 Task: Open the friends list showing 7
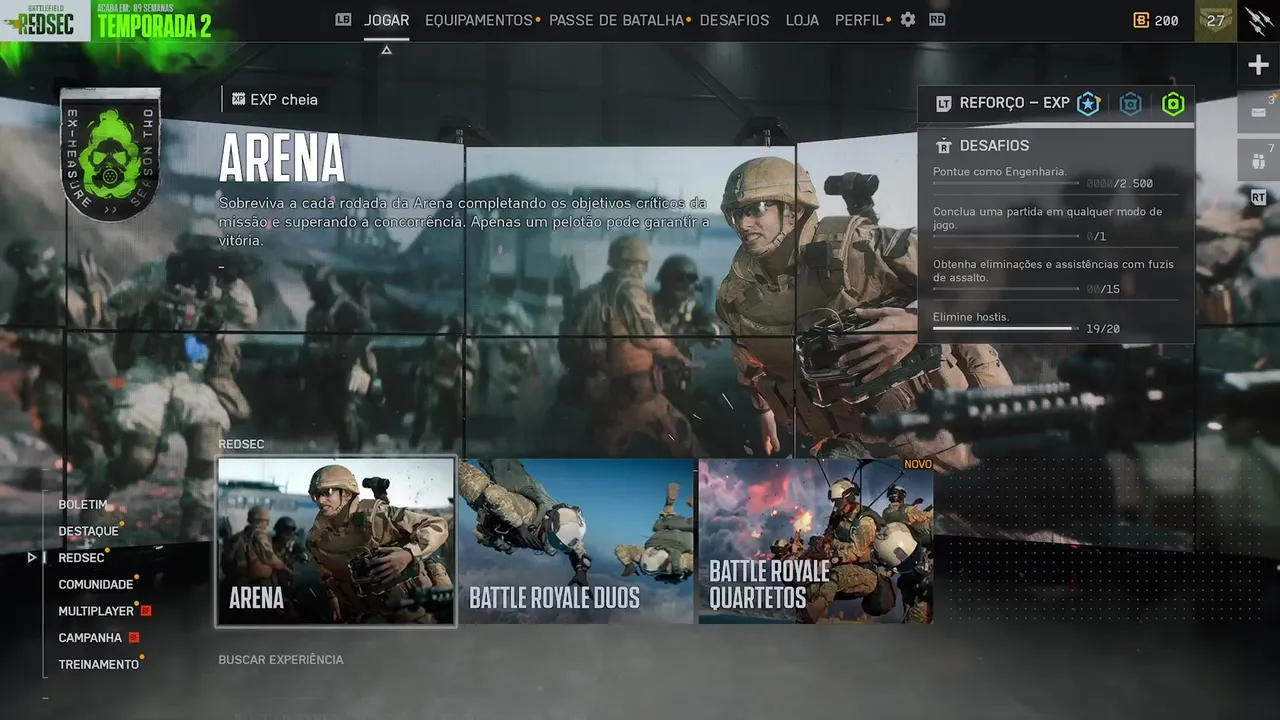pos(1258,160)
